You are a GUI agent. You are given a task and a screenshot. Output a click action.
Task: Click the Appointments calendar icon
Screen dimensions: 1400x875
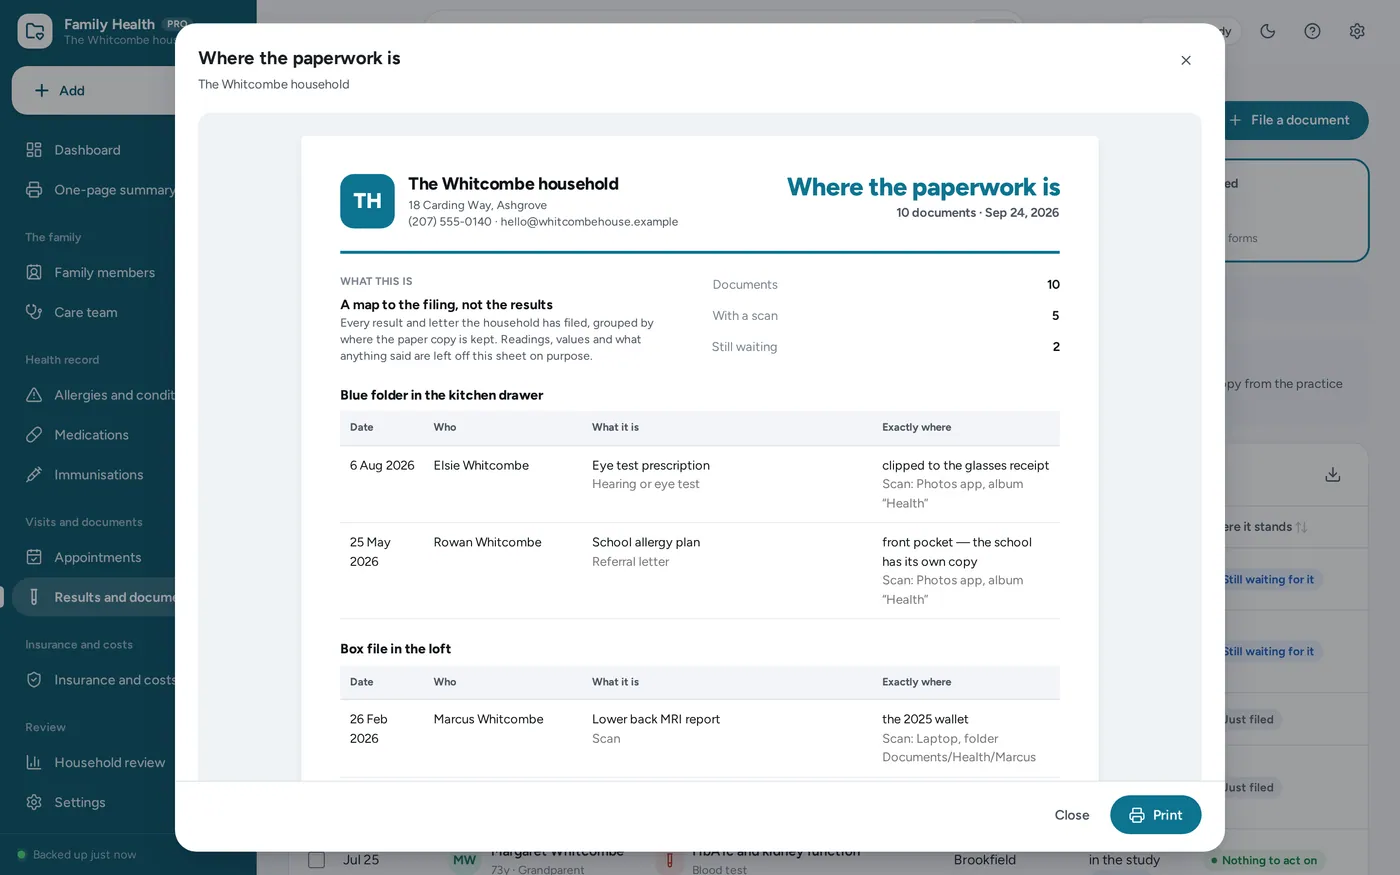tap(34, 557)
